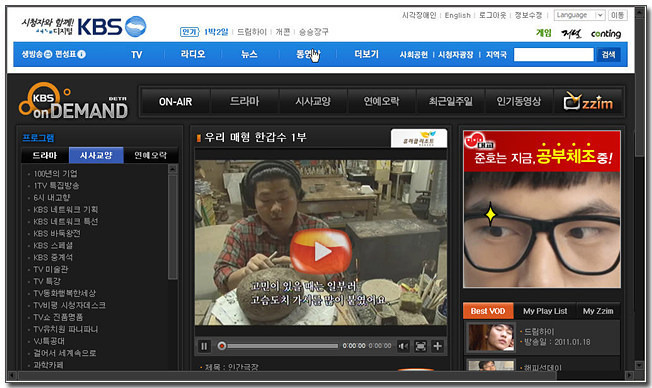Viewport: 652px width, 388px height.
Task: Click the plus icon in player controls
Action: [437, 346]
